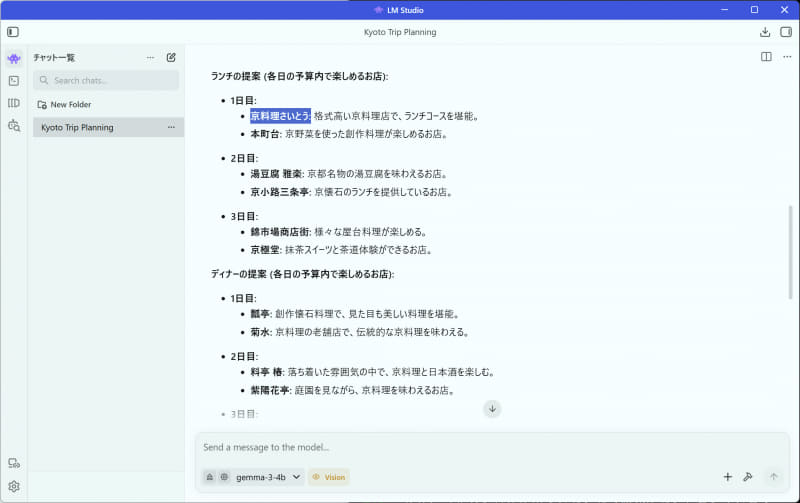Click the model settings icon beside gemma-3-4b
This screenshot has height=503, width=800.
[224, 477]
